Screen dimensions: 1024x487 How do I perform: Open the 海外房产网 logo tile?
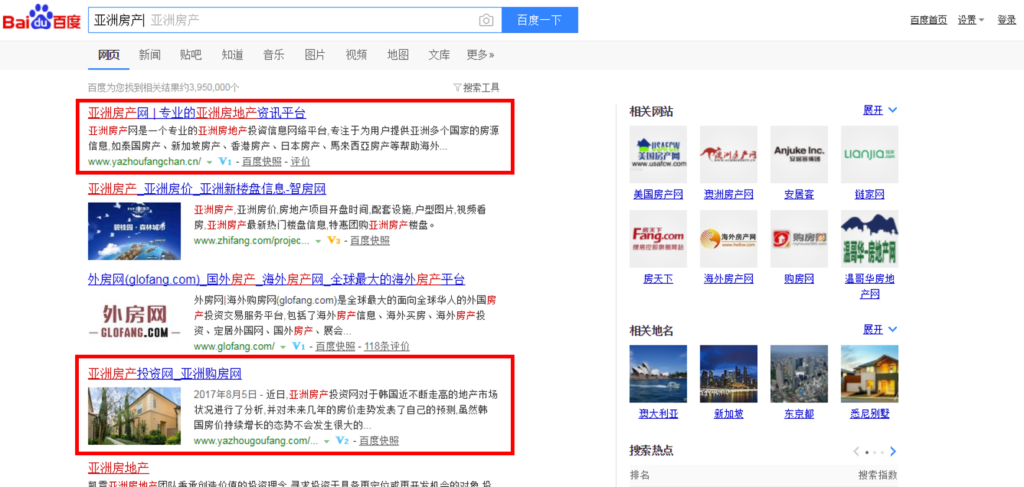(729, 238)
